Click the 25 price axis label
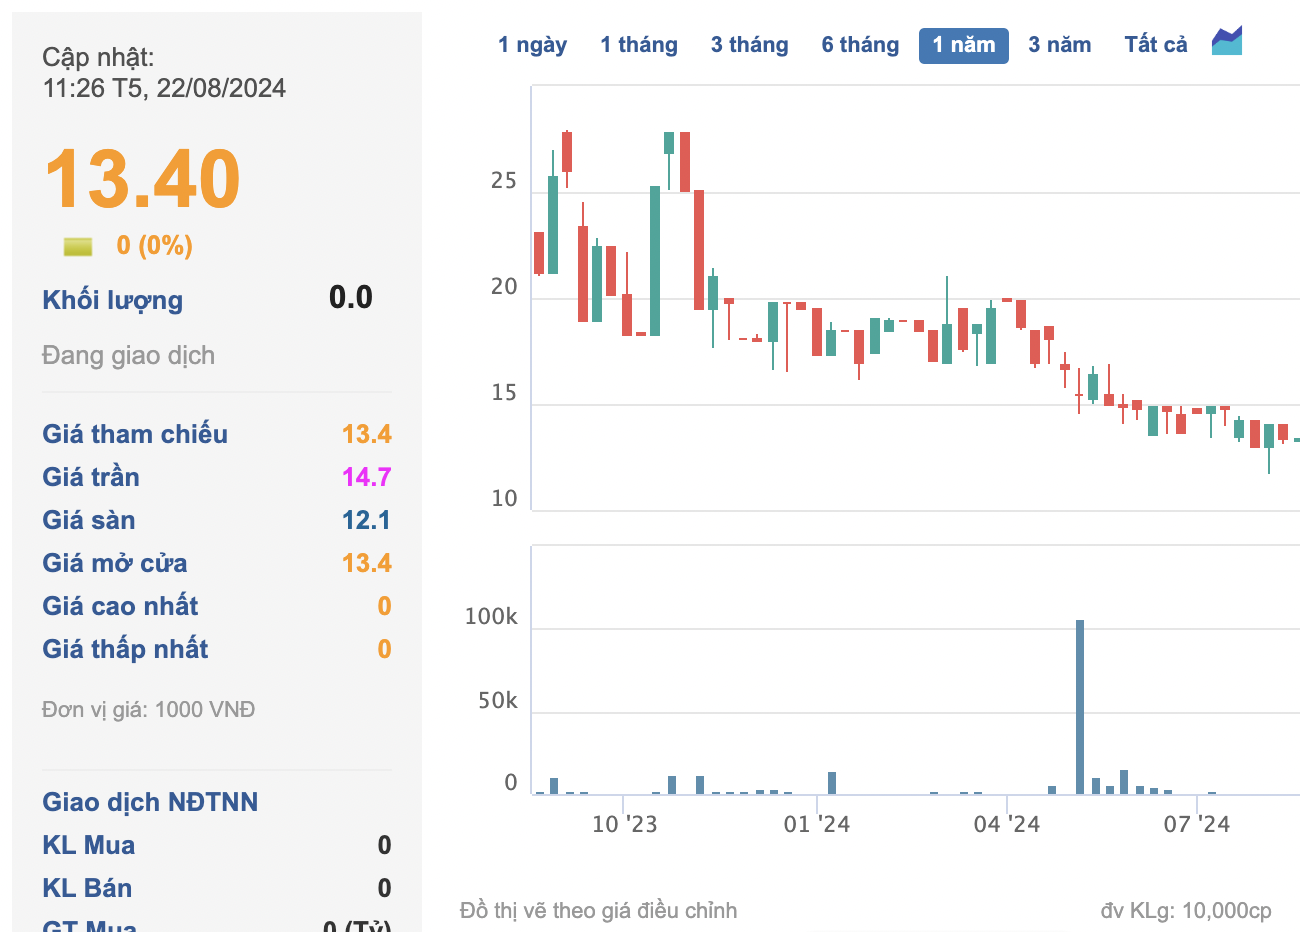1300x932 pixels. [x=504, y=181]
